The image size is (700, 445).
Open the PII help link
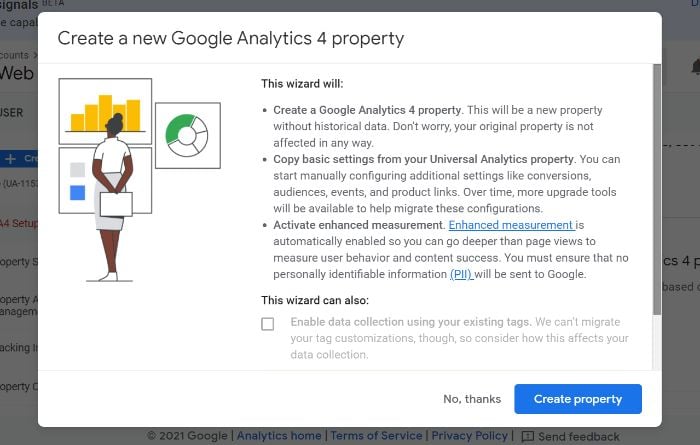461,274
